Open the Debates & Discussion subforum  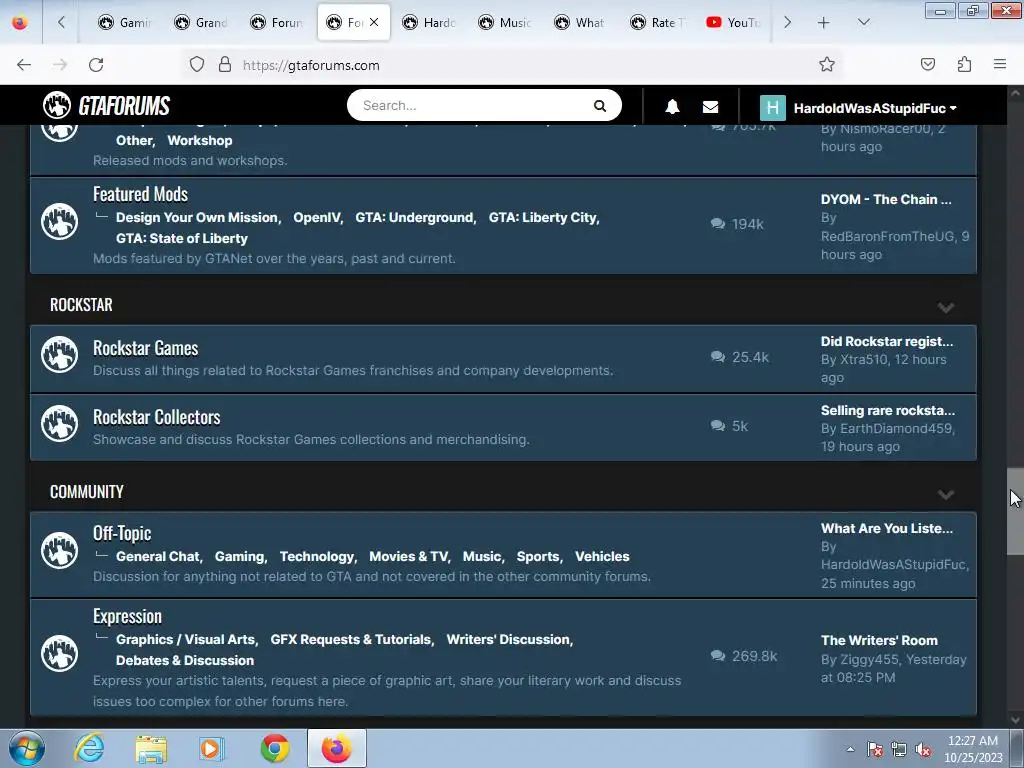click(x=185, y=660)
